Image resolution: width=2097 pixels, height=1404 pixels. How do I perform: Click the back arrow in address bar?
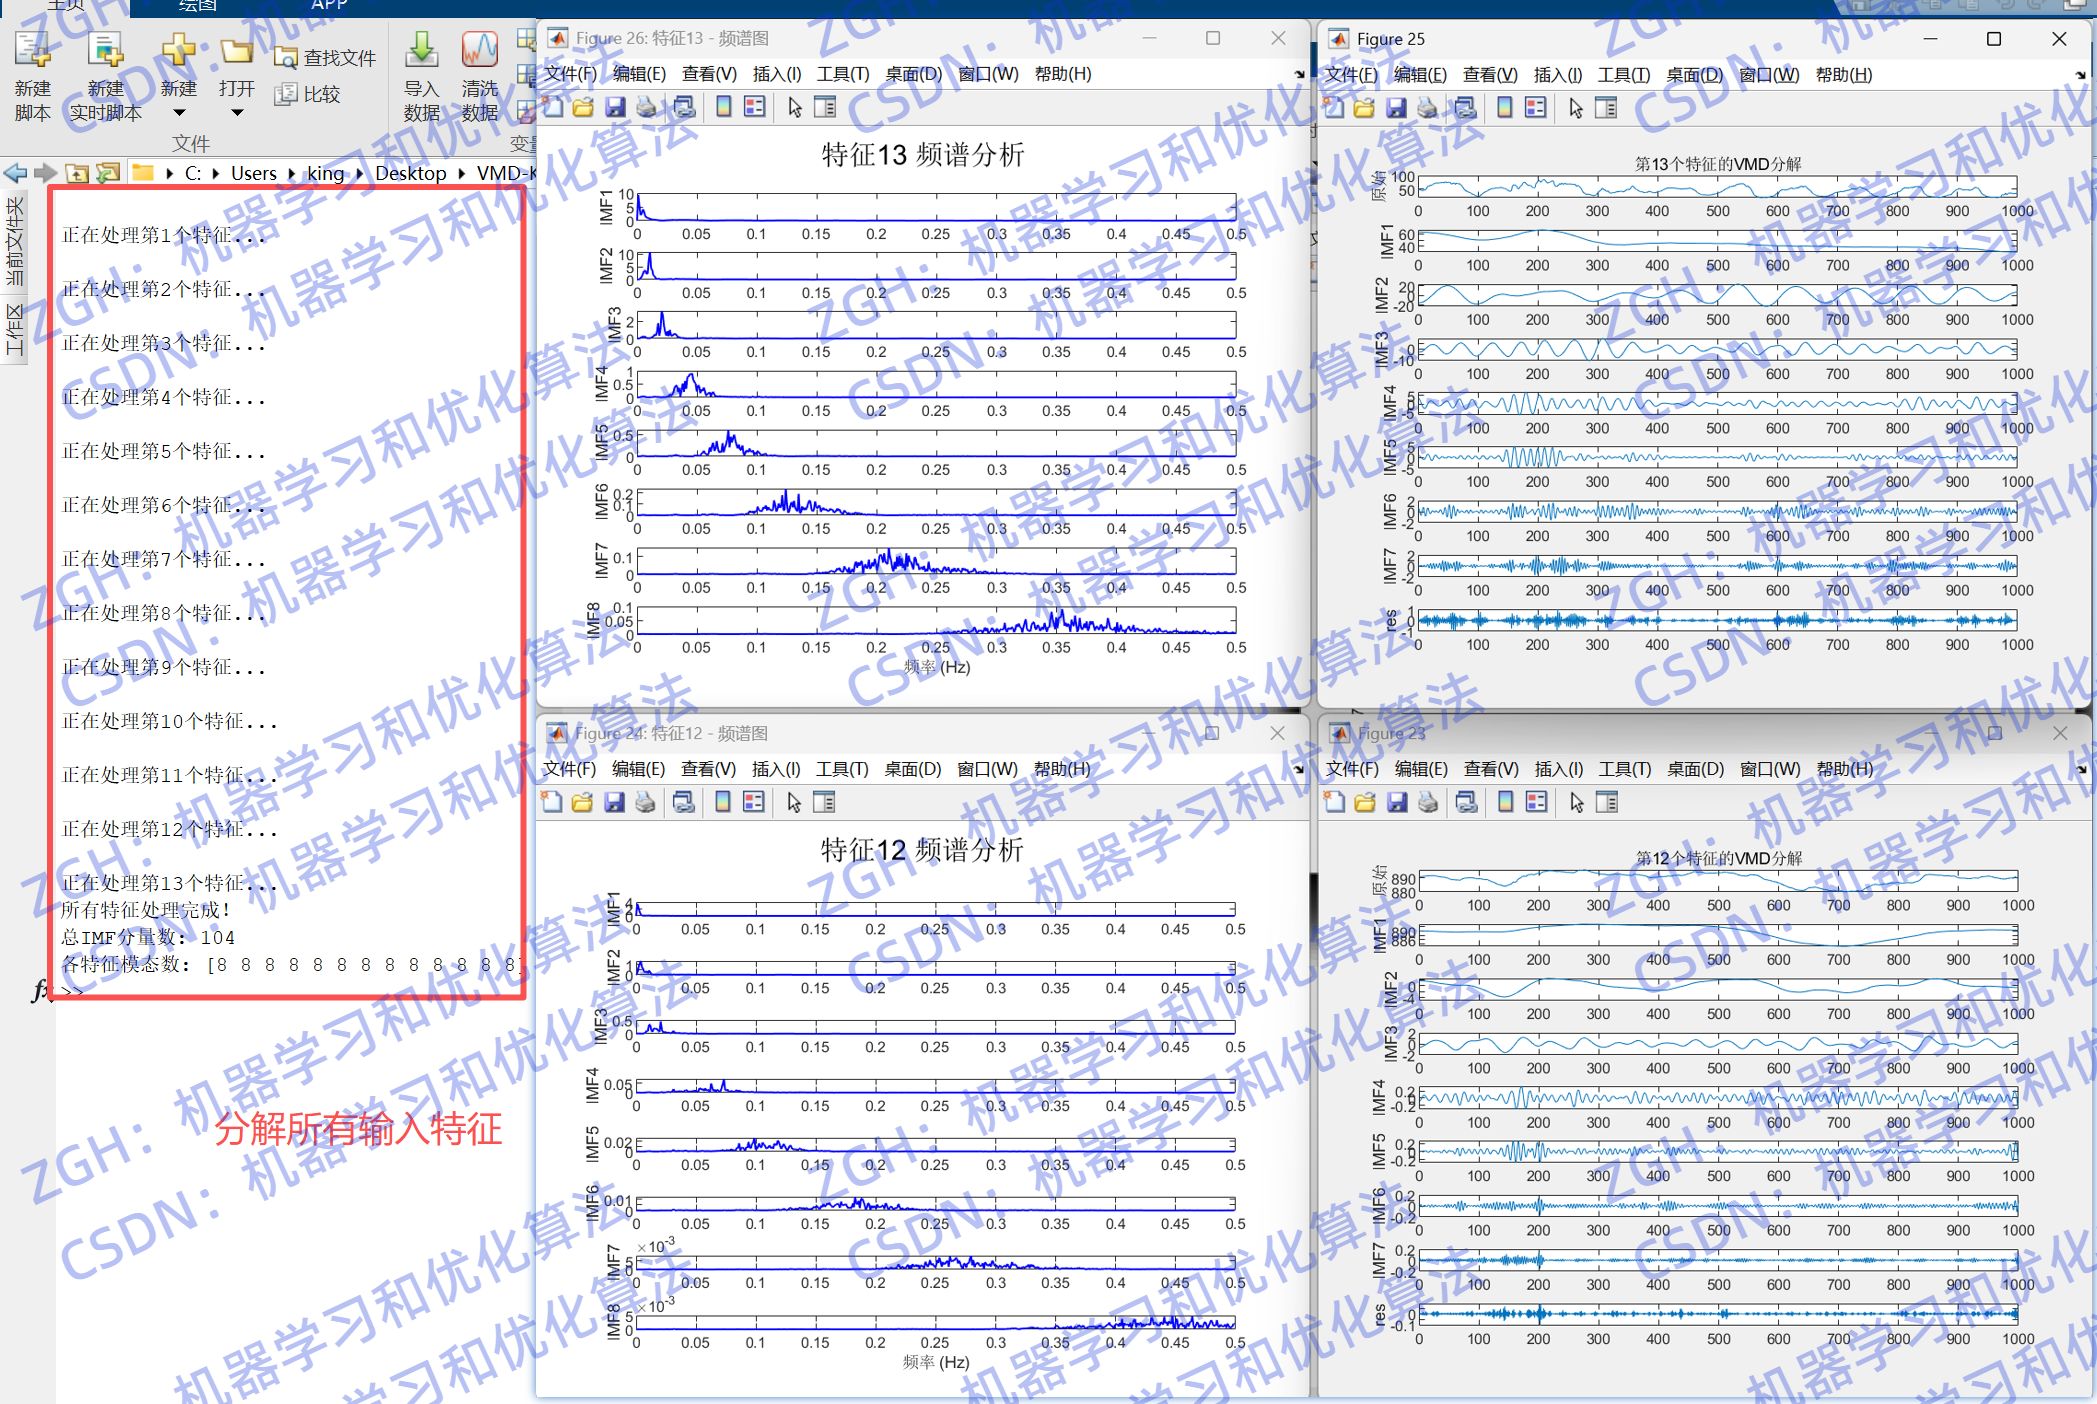point(16,173)
